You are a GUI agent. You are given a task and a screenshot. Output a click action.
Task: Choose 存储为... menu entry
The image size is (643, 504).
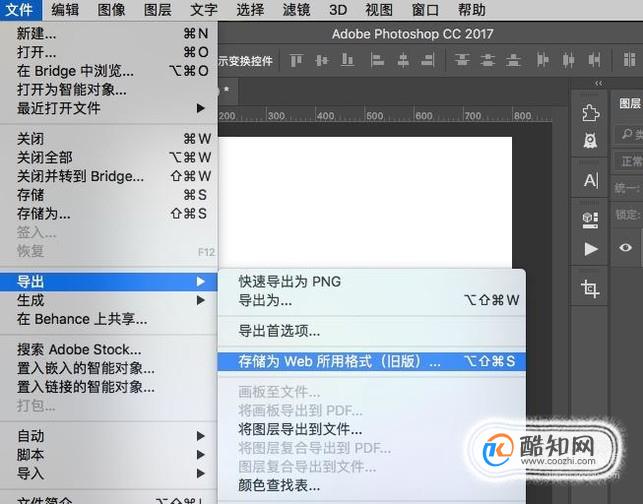[109, 214]
